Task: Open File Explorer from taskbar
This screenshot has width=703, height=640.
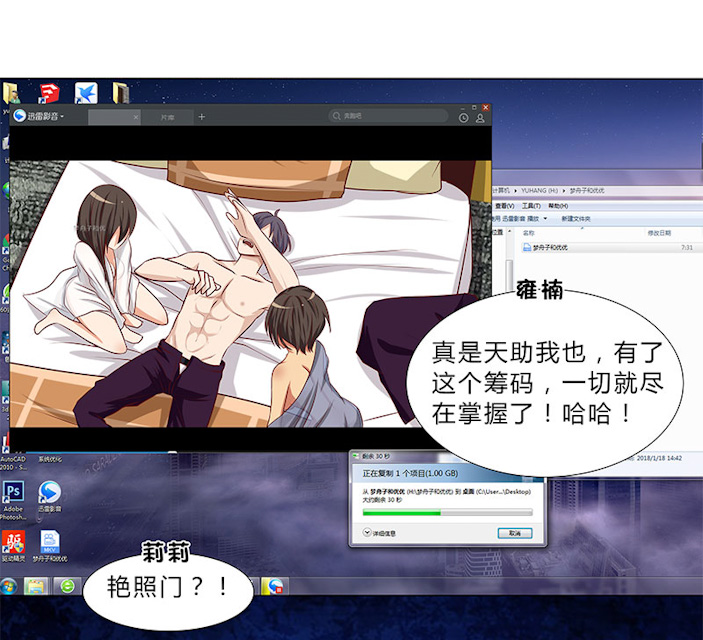Action: click(35, 587)
